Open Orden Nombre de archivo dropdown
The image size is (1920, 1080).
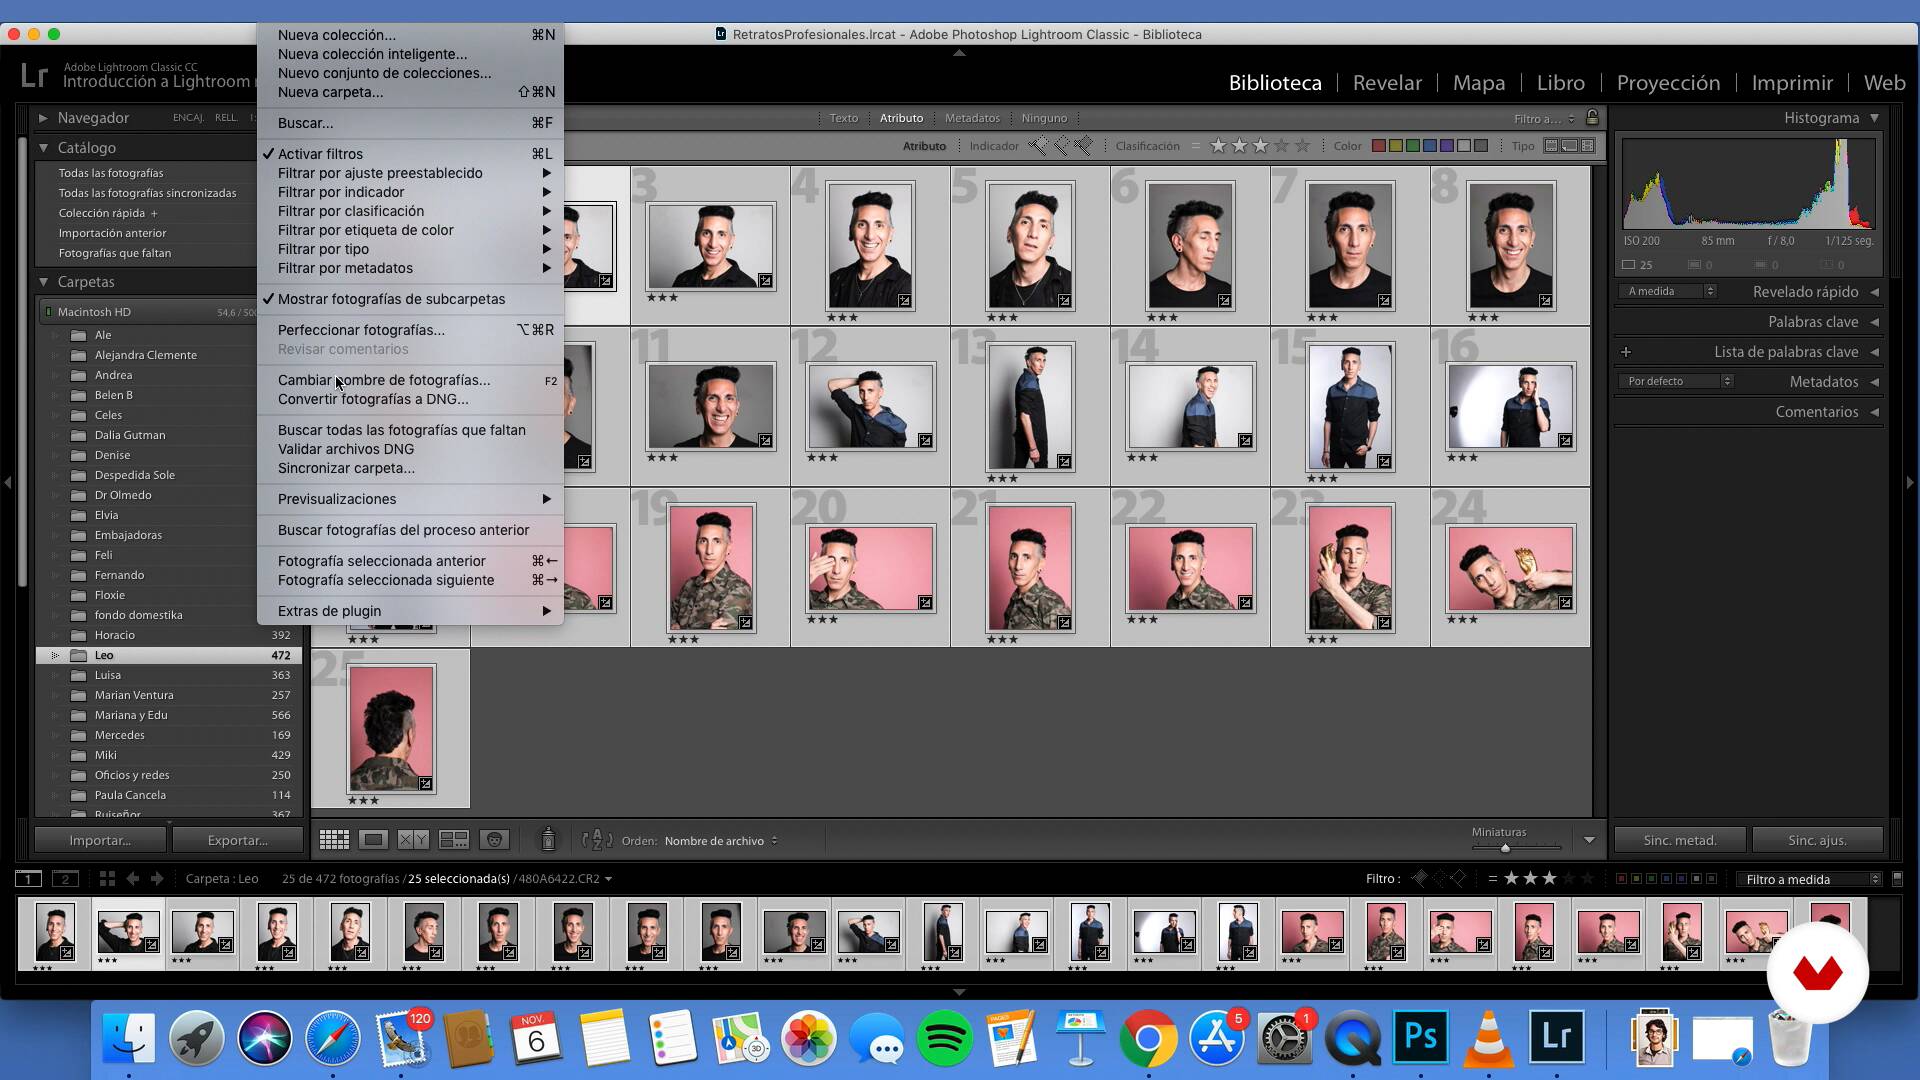click(720, 841)
